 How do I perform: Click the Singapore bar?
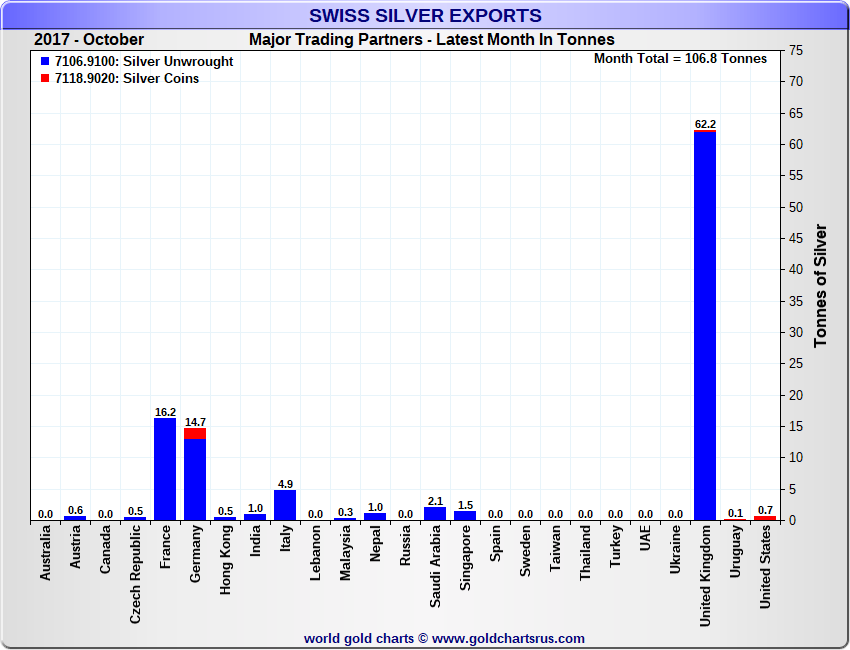pos(465,516)
